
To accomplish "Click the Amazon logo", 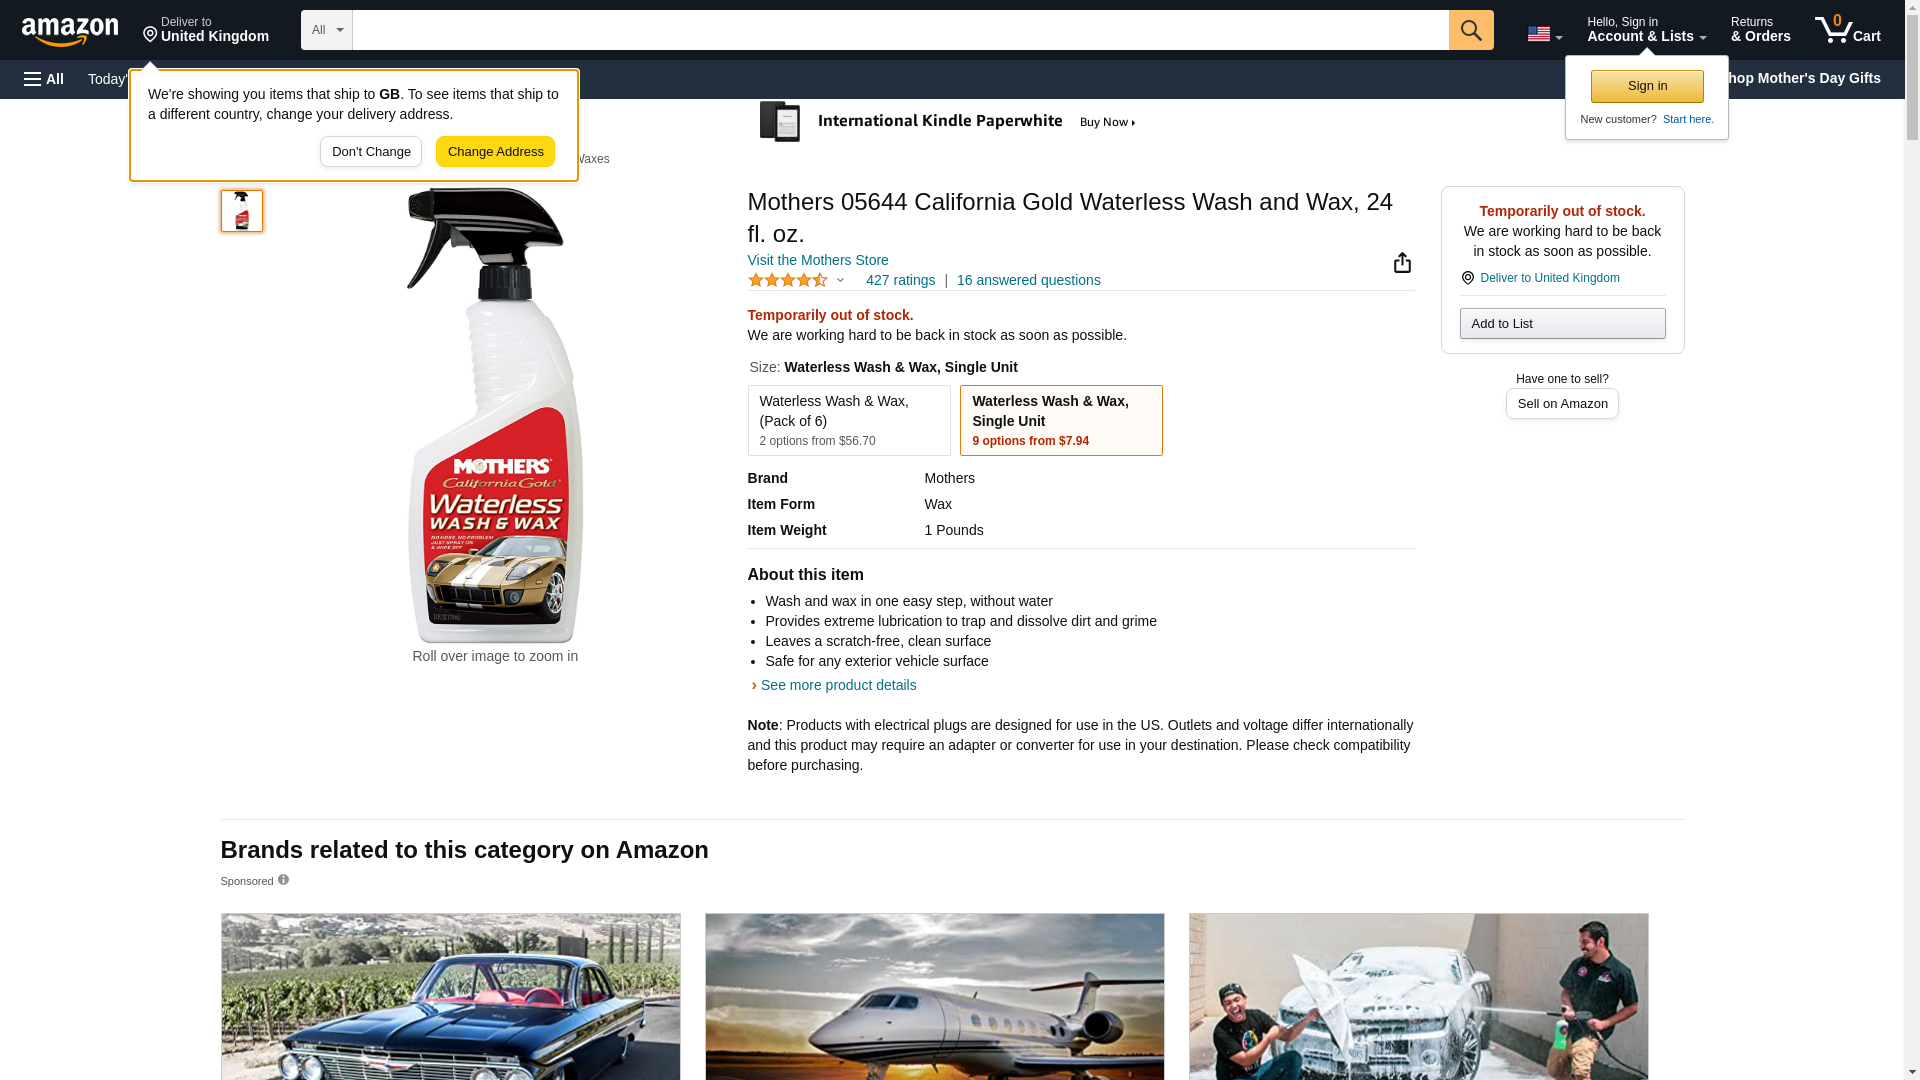I will point(70,31).
